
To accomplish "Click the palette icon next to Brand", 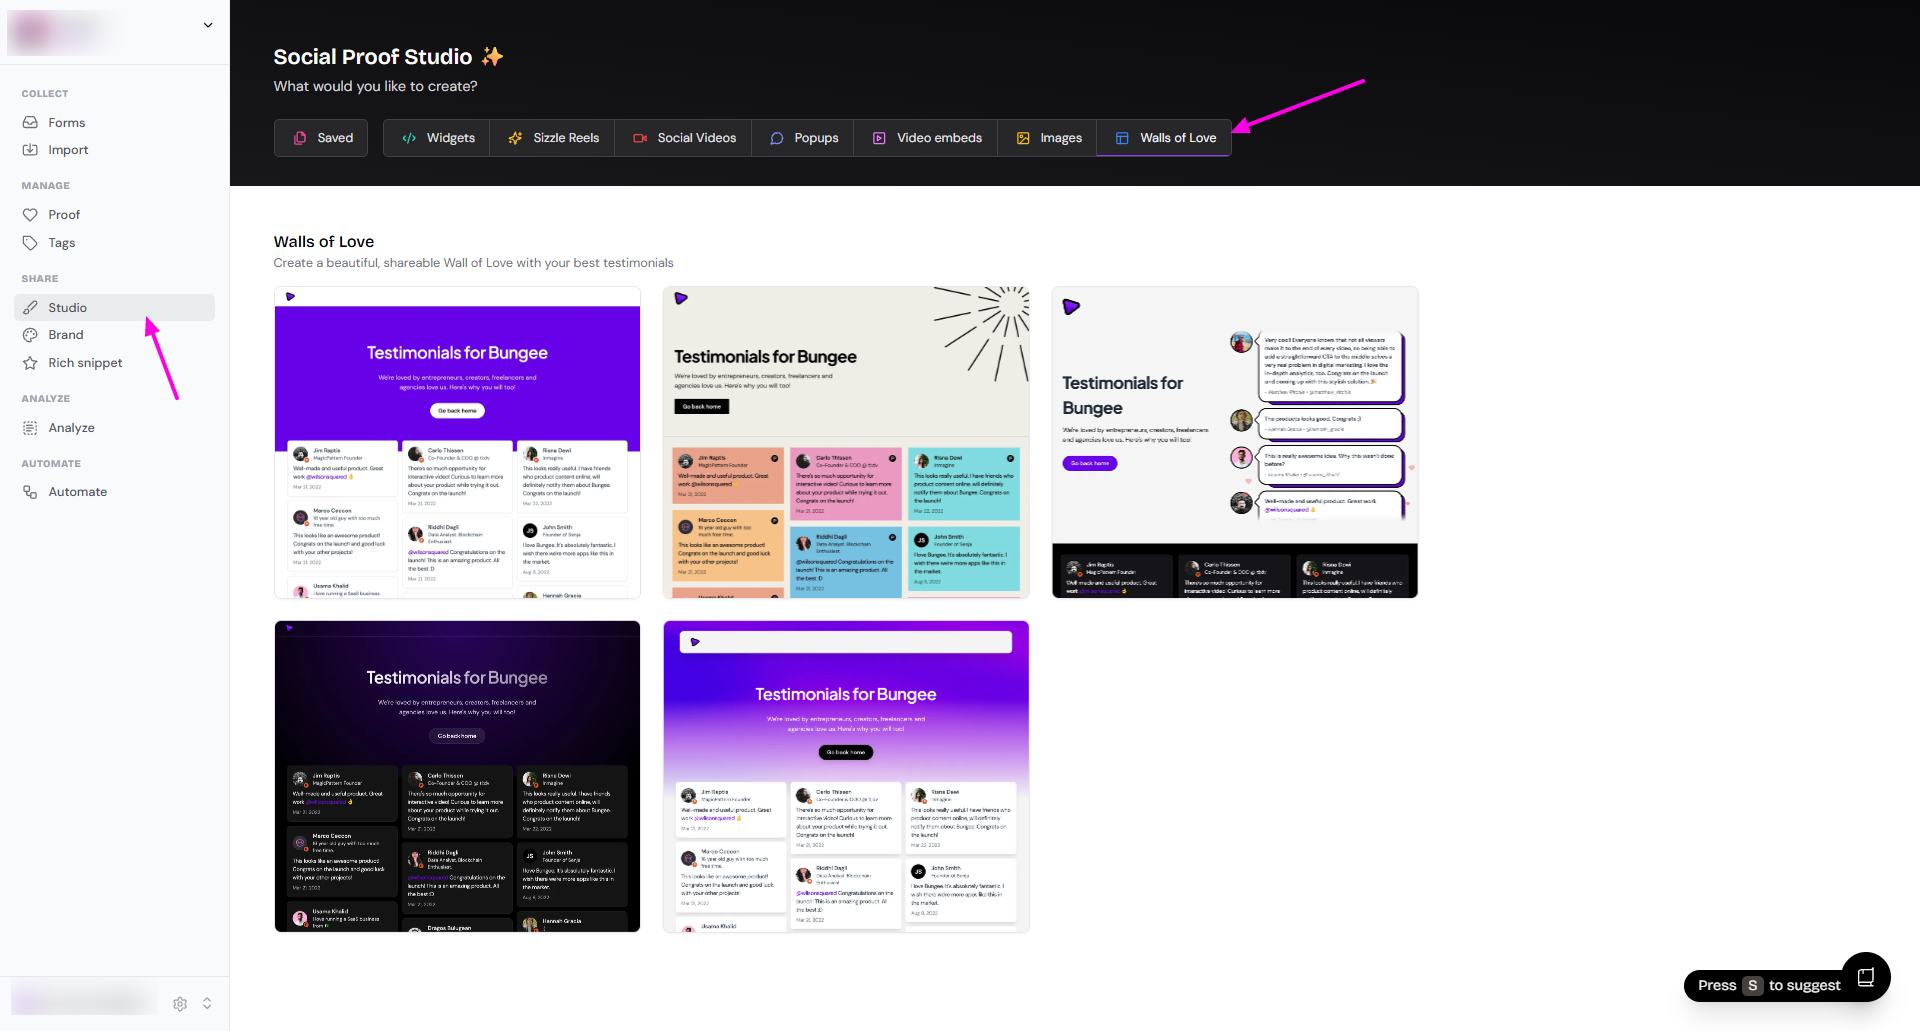I will pos(30,335).
